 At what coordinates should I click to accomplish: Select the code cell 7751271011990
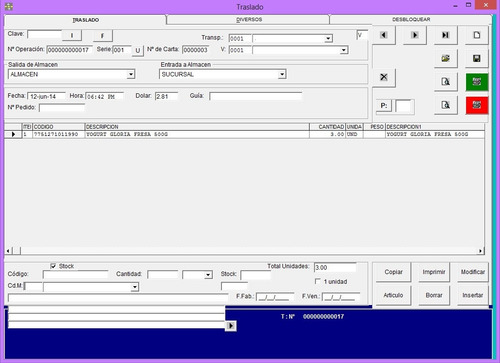[59, 134]
